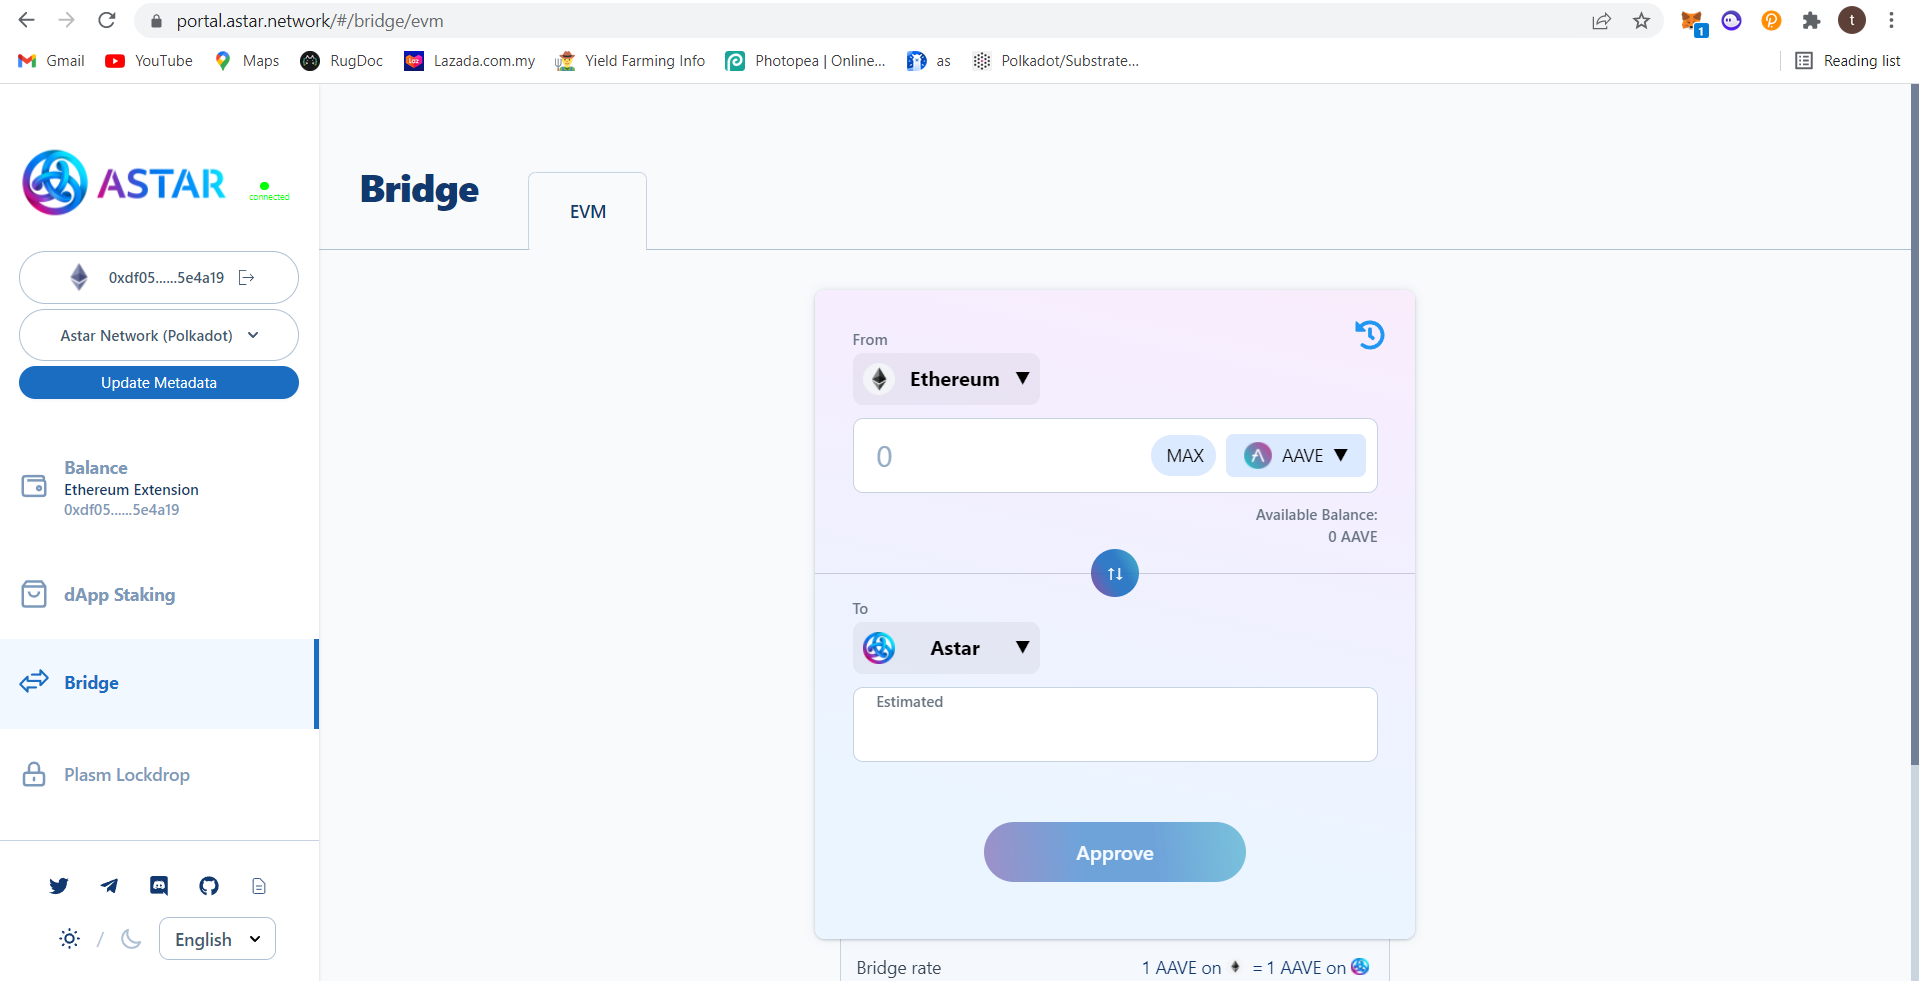
Task: Click MAX amount button
Action: click(x=1184, y=455)
